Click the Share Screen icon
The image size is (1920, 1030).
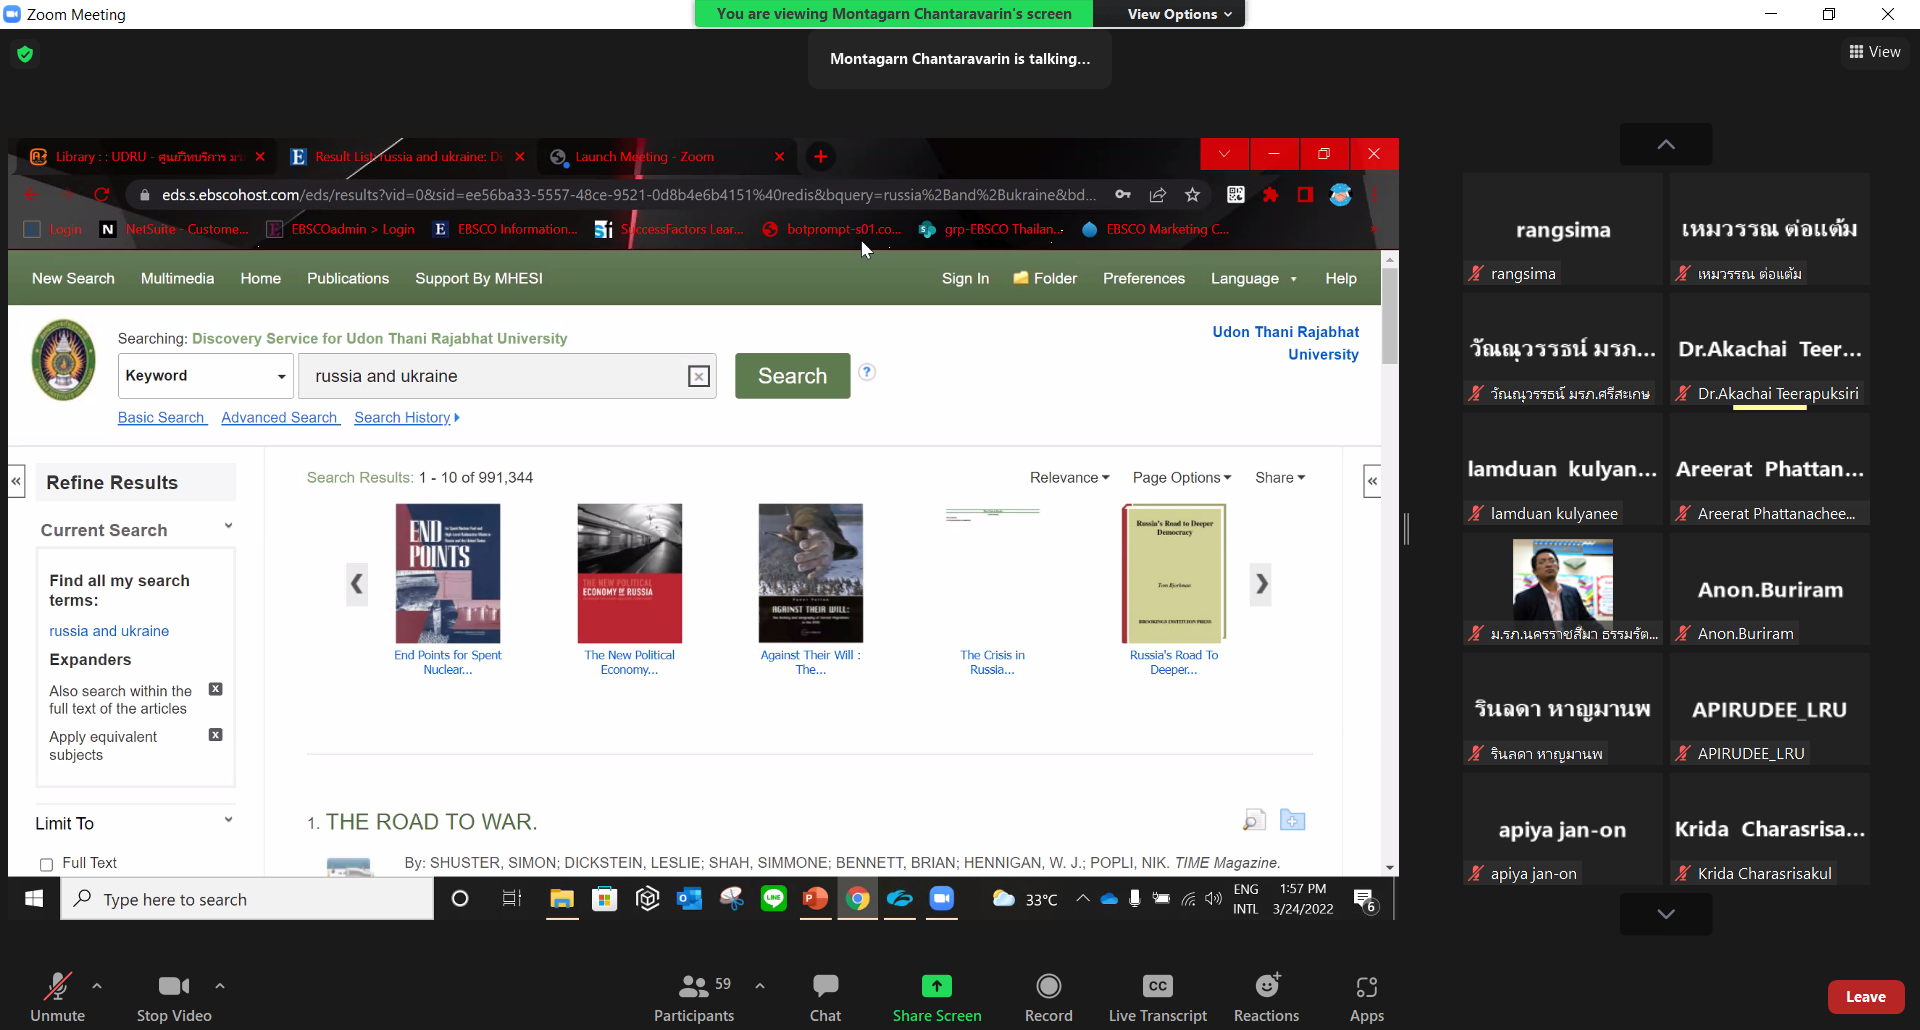pyautogui.click(x=937, y=986)
